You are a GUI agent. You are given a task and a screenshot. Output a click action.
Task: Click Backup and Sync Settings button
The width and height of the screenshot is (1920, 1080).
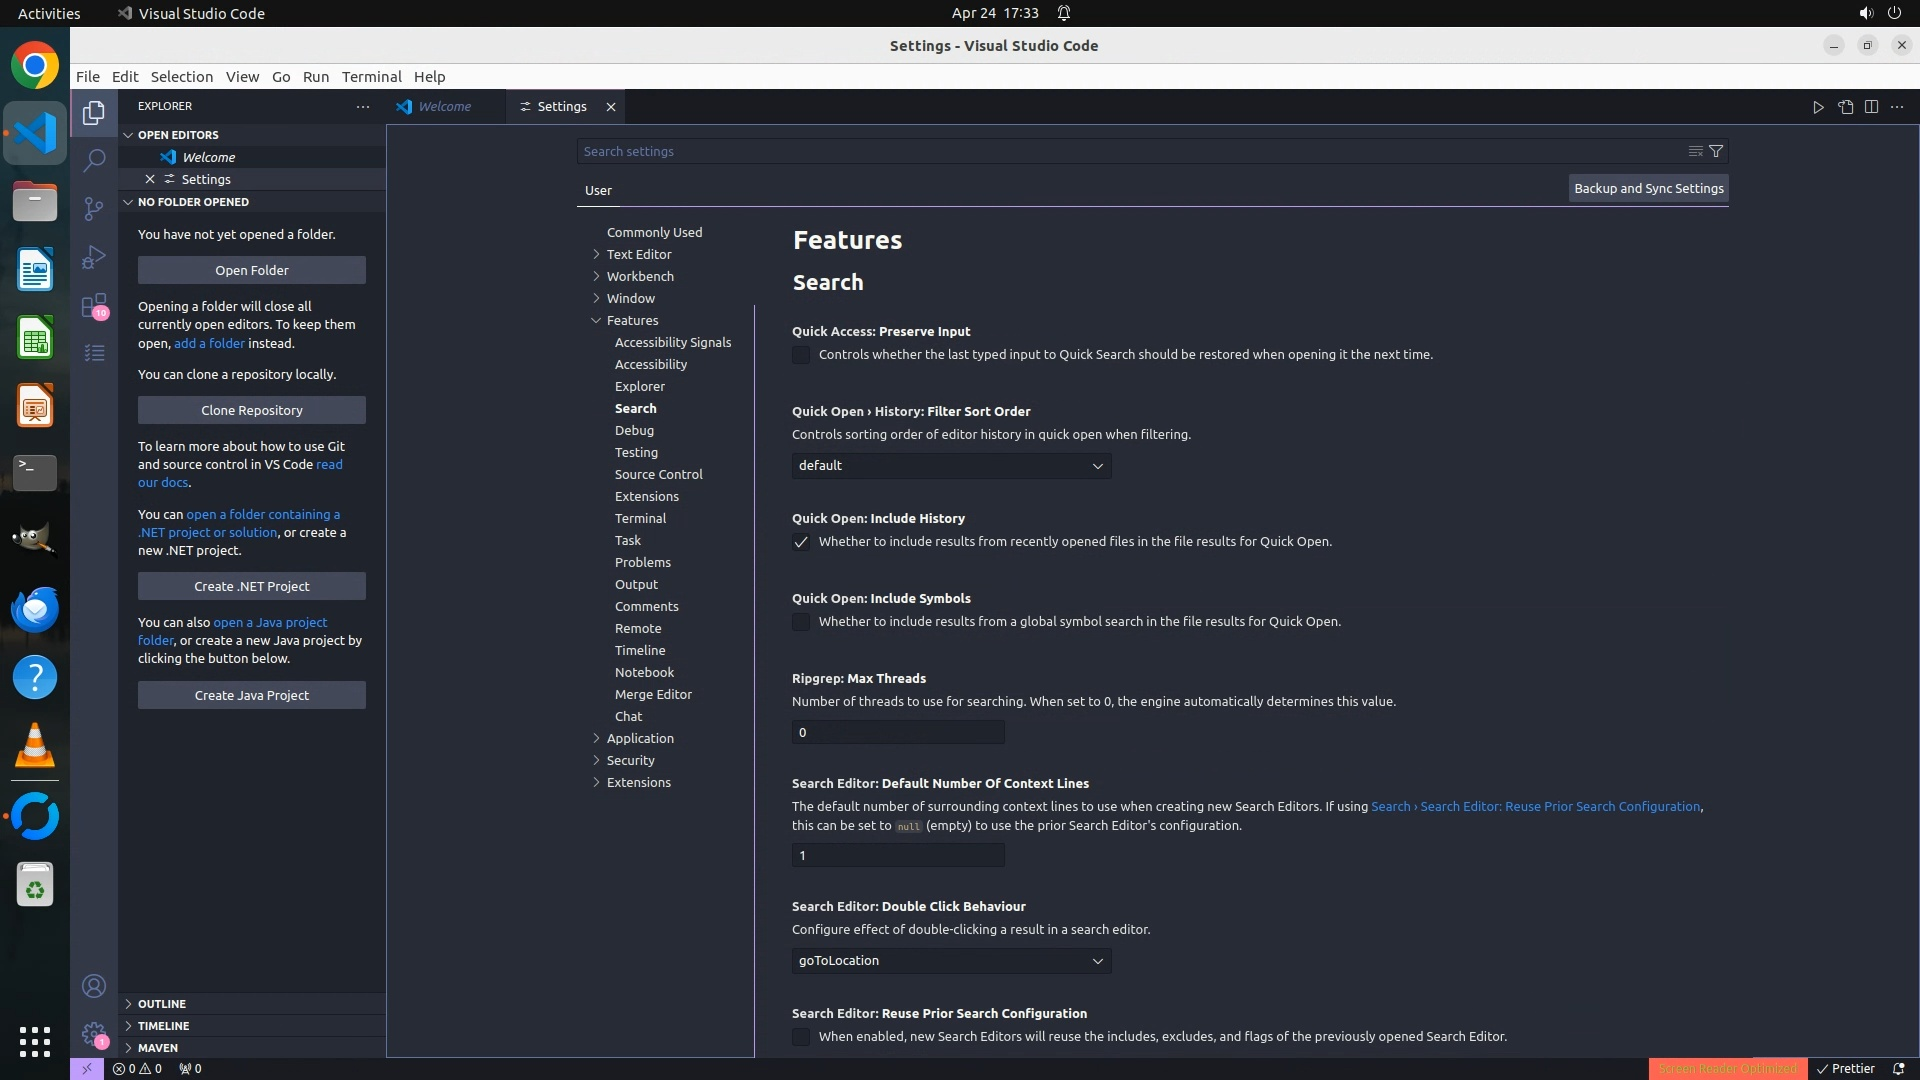[x=1648, y=188]
